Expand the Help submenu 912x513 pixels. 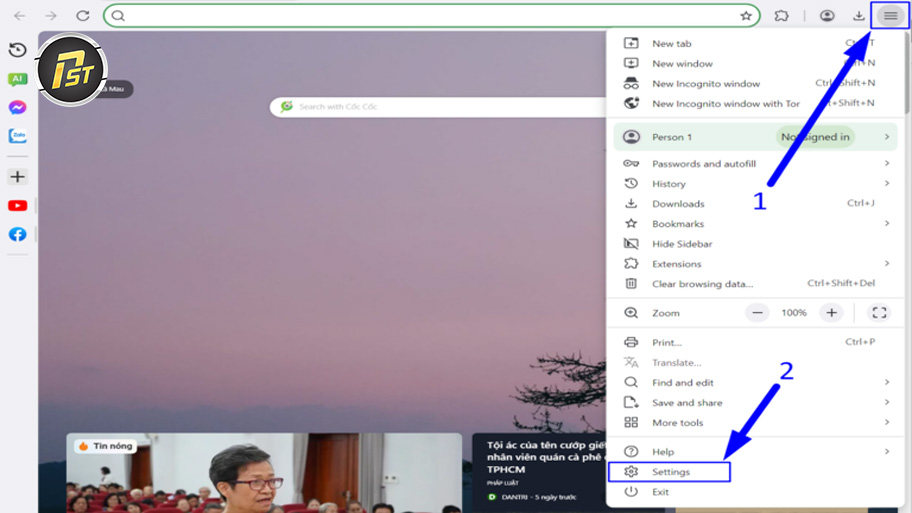click(755, 452)
